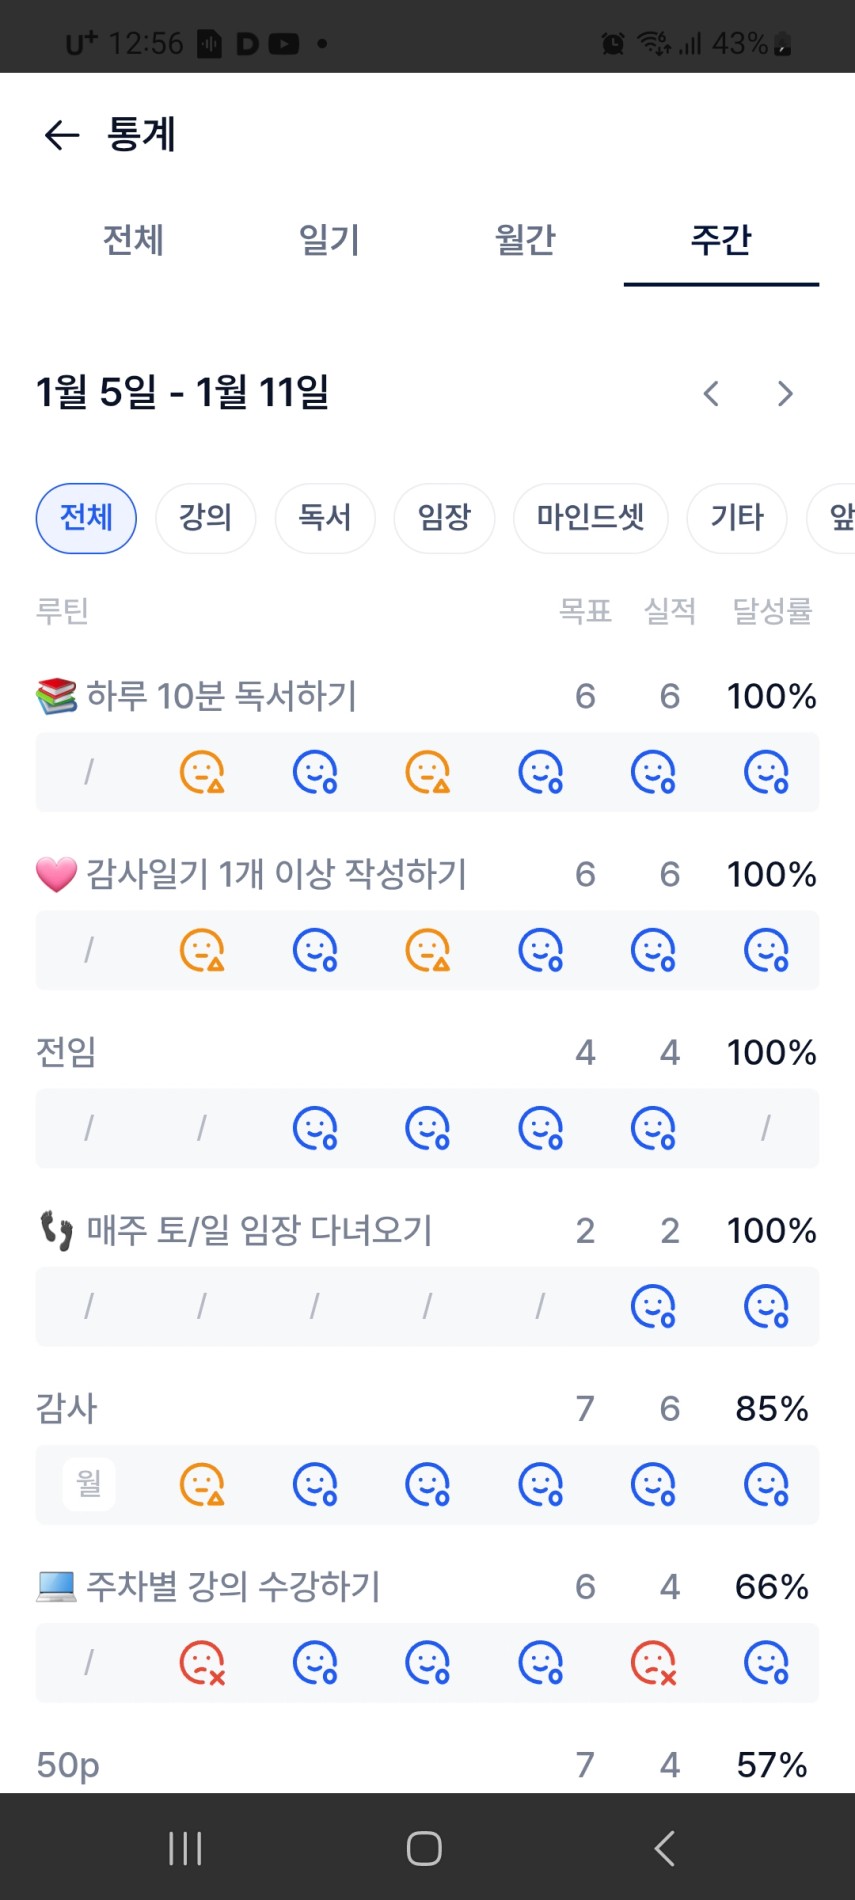The image size is (855, 1900).
Task: Tap first orange partial face in 하루 10분 독서하기 row
Action: click(202, 772)
